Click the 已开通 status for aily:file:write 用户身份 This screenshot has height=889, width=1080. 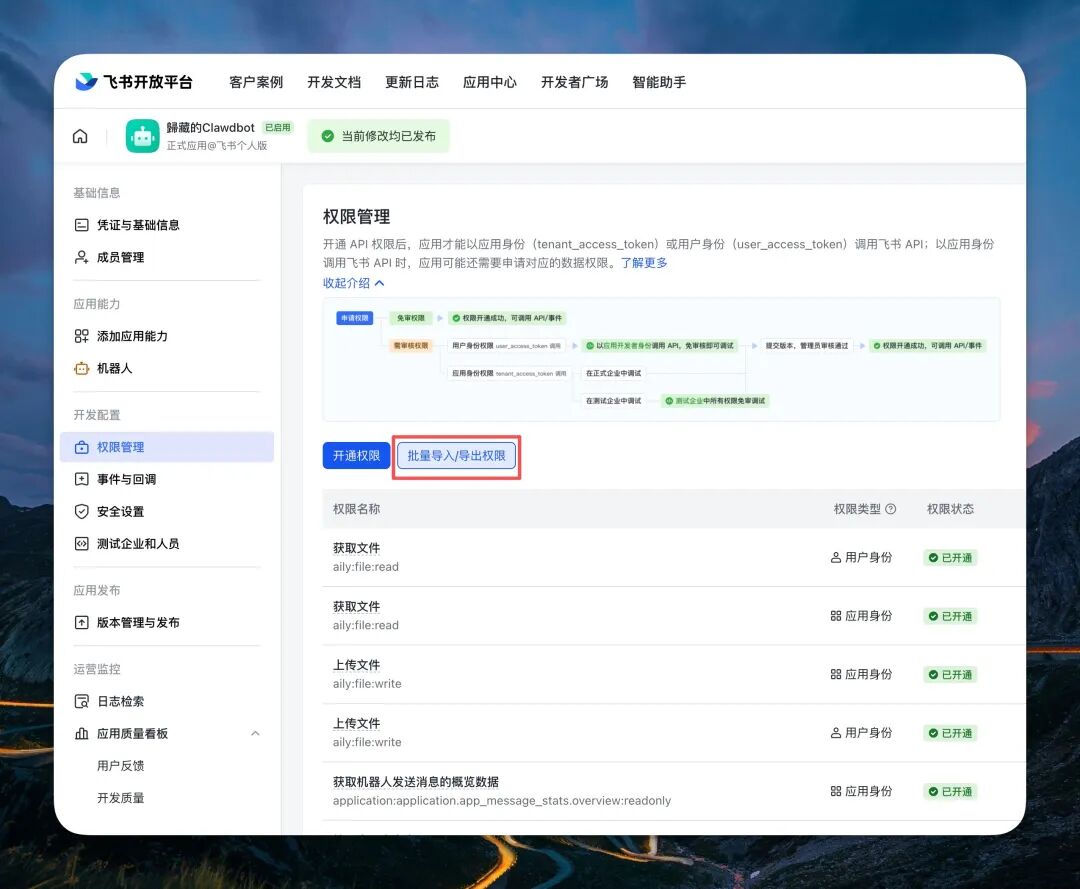coord(949,732)
